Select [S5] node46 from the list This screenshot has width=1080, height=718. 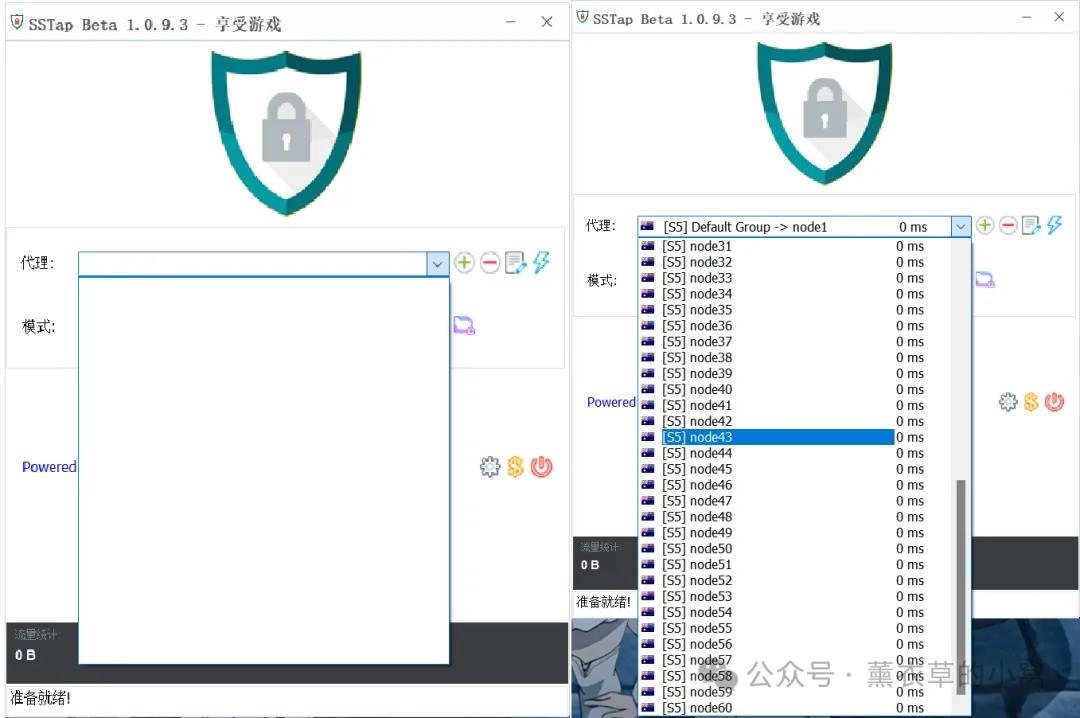795,484
